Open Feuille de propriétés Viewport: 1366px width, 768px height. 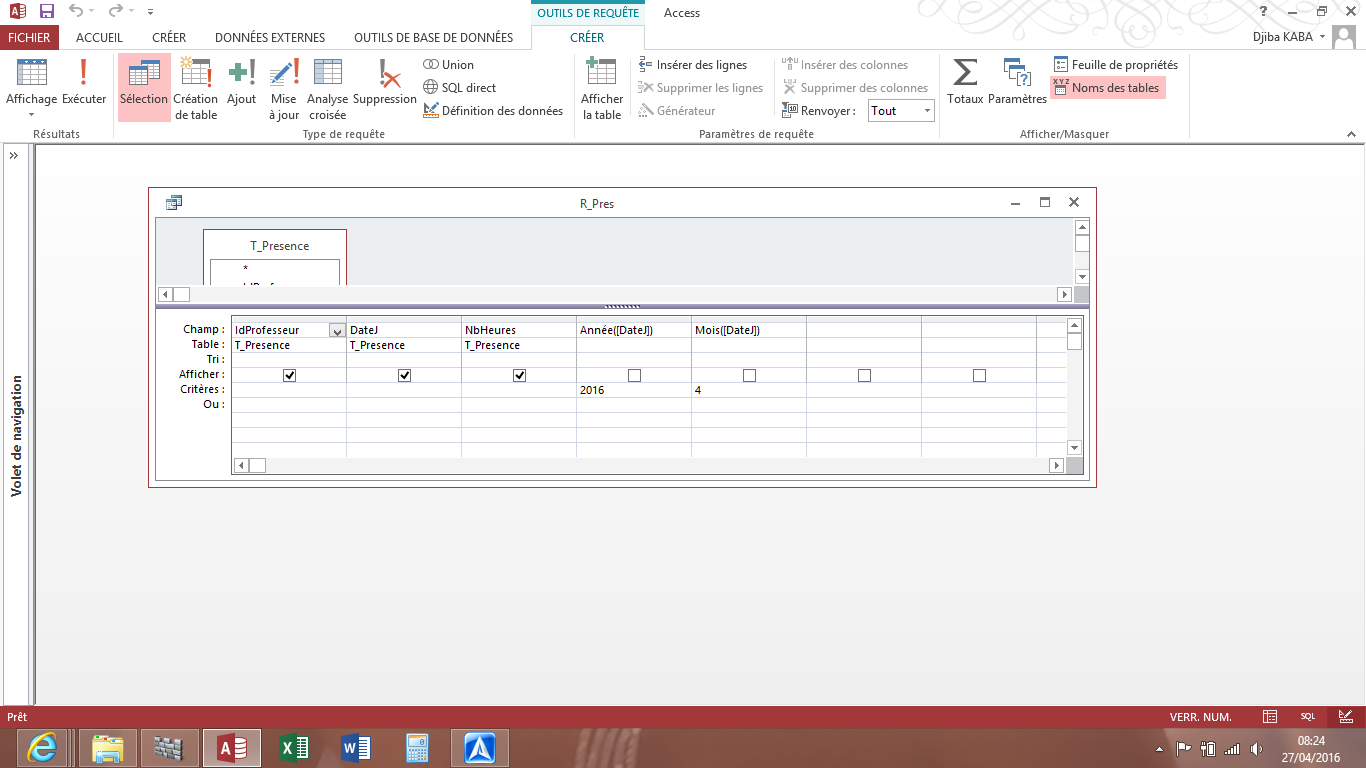(x=1116, y=65)
